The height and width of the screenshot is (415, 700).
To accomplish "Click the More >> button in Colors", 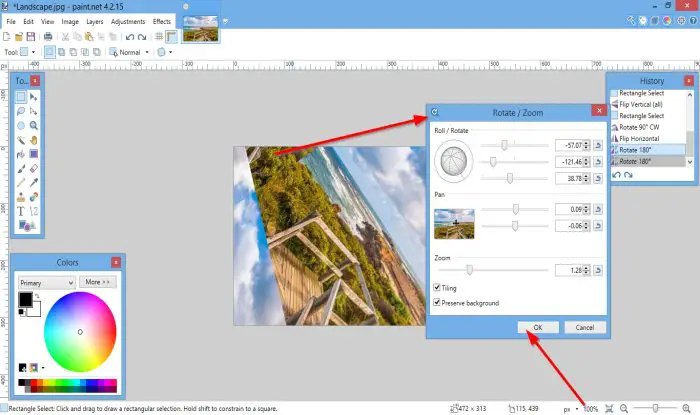I will point(98,282).
